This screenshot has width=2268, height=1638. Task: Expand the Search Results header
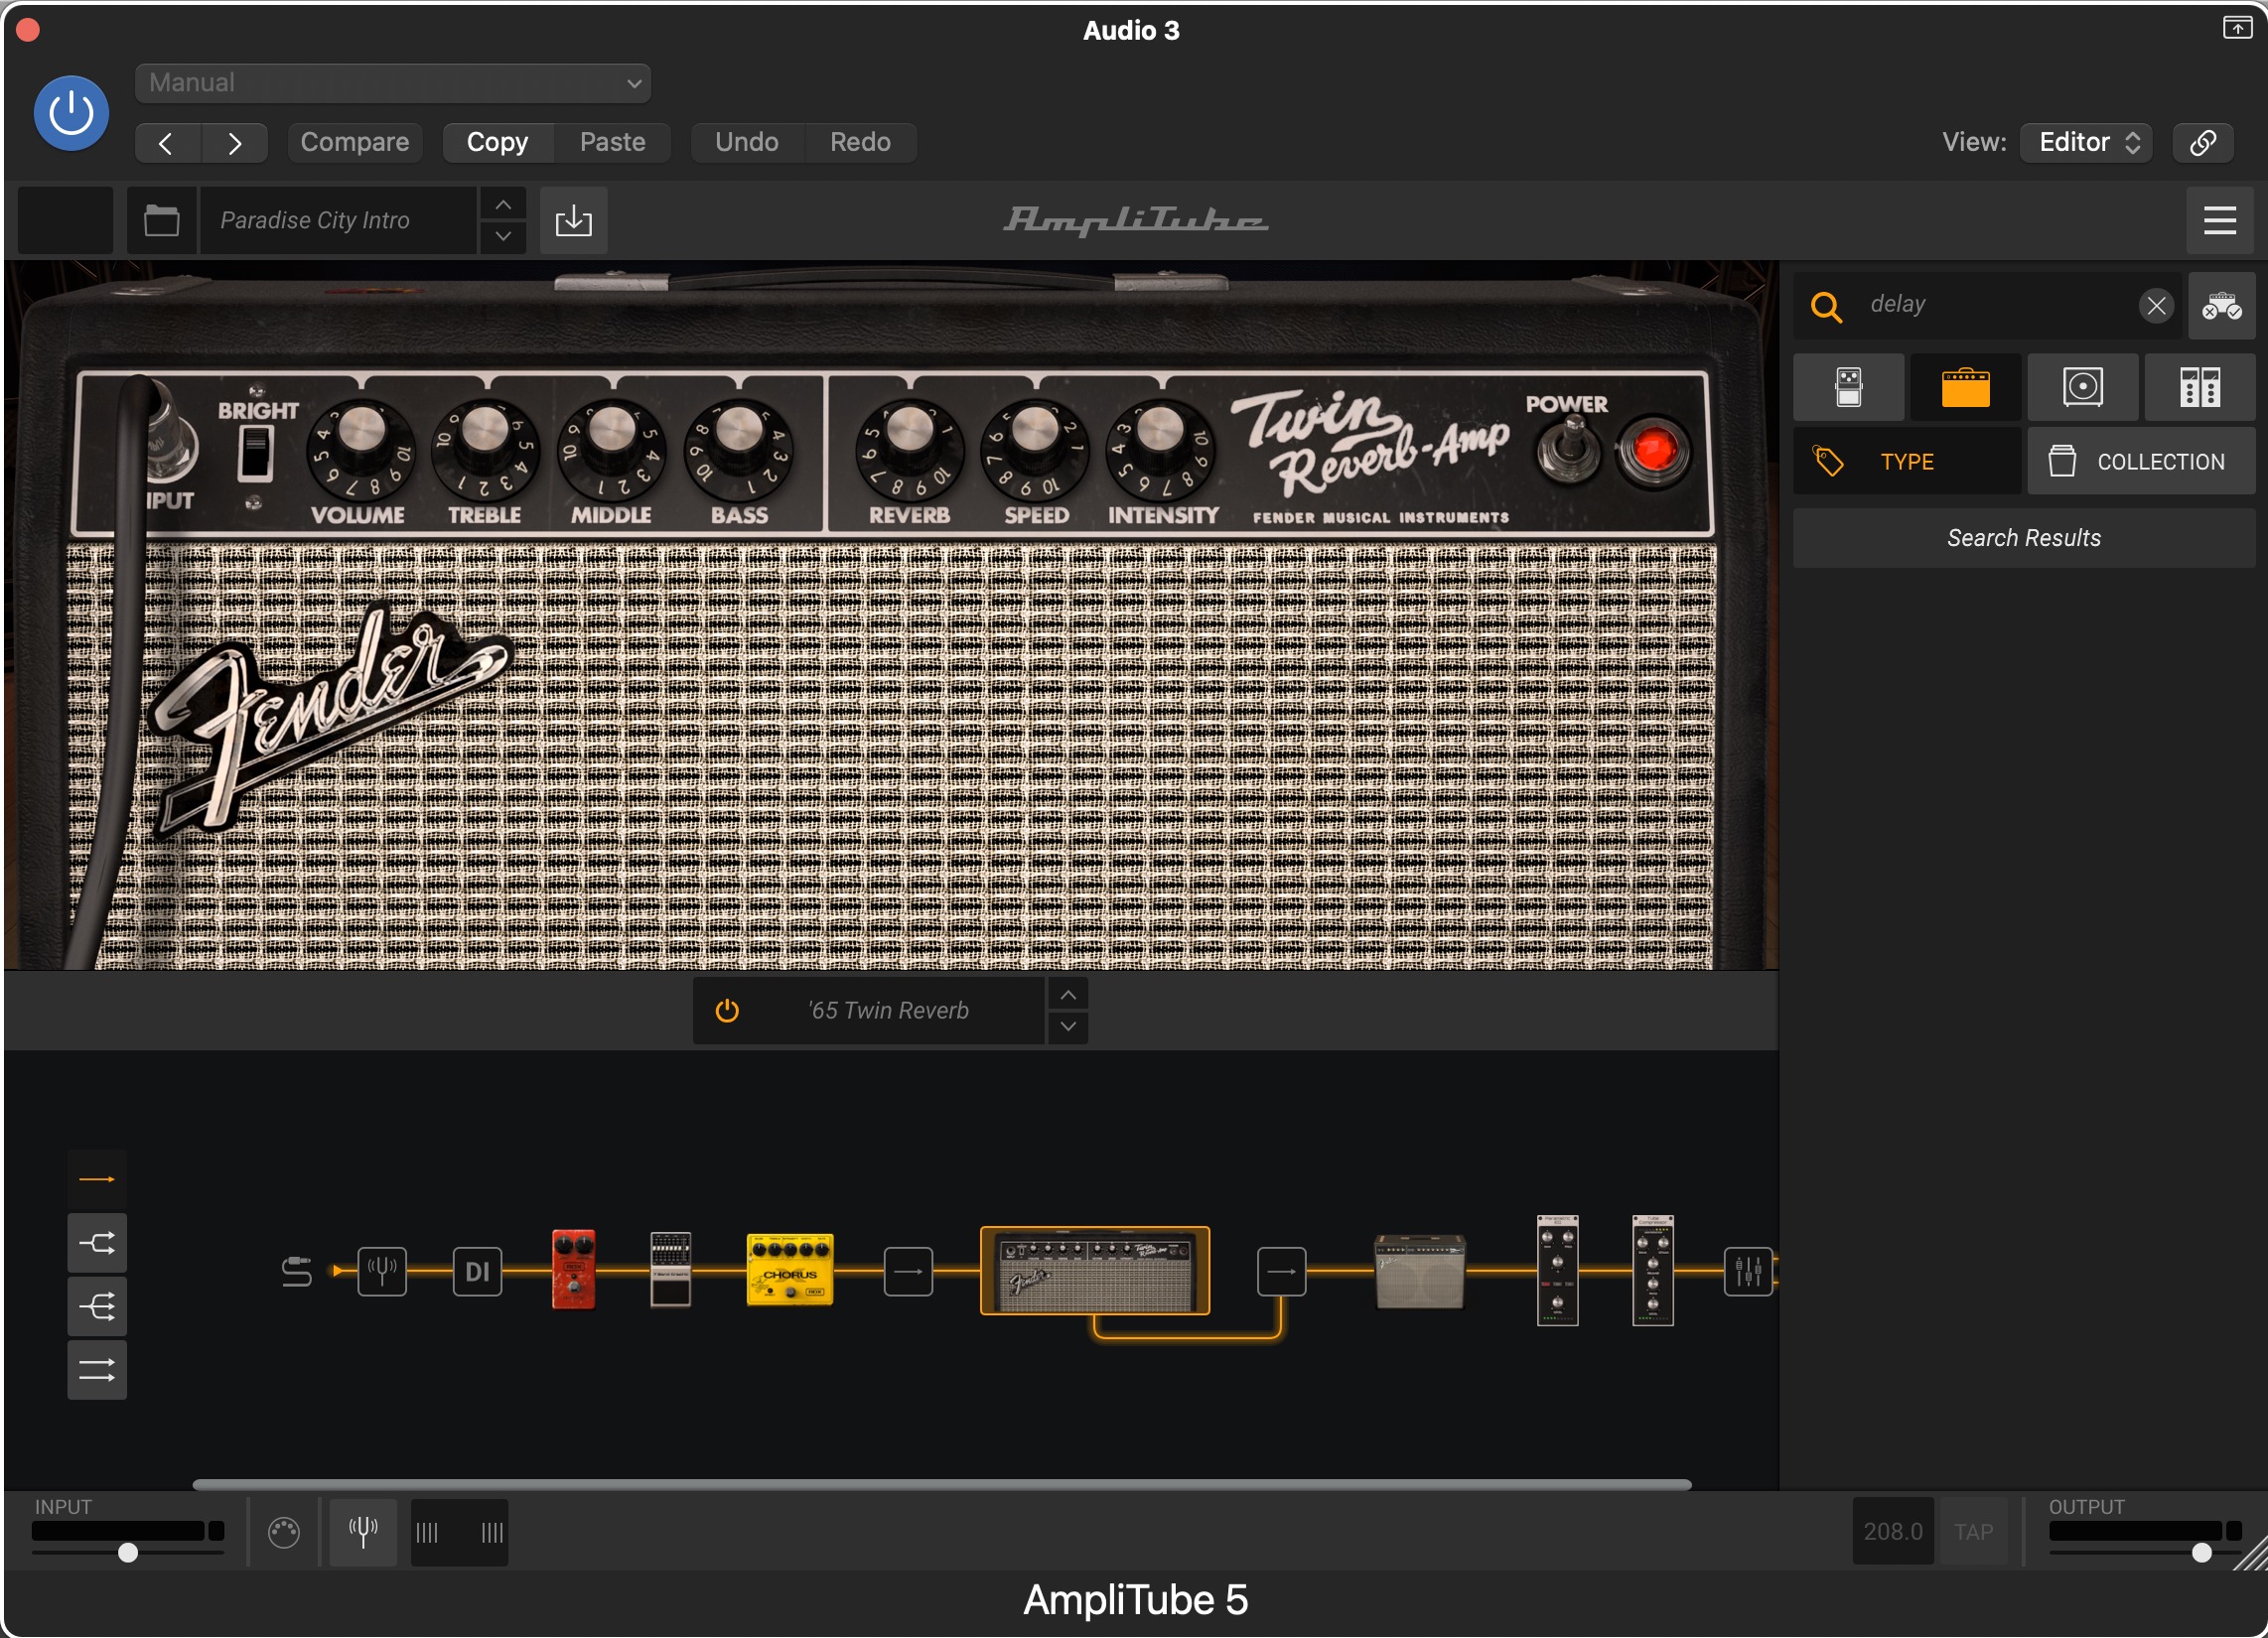pos(2024,538)
